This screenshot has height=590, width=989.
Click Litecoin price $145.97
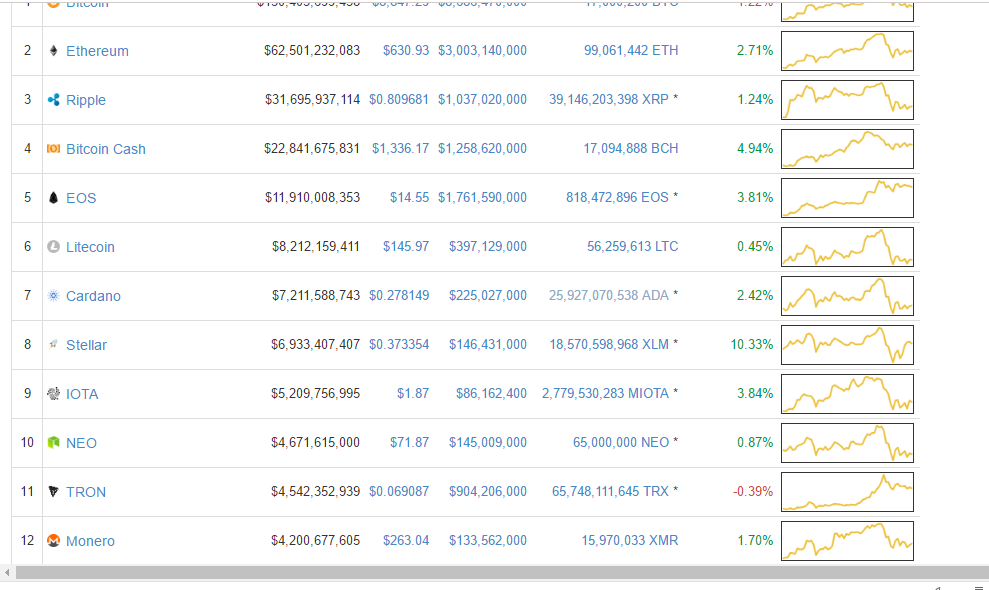[406, 247]
